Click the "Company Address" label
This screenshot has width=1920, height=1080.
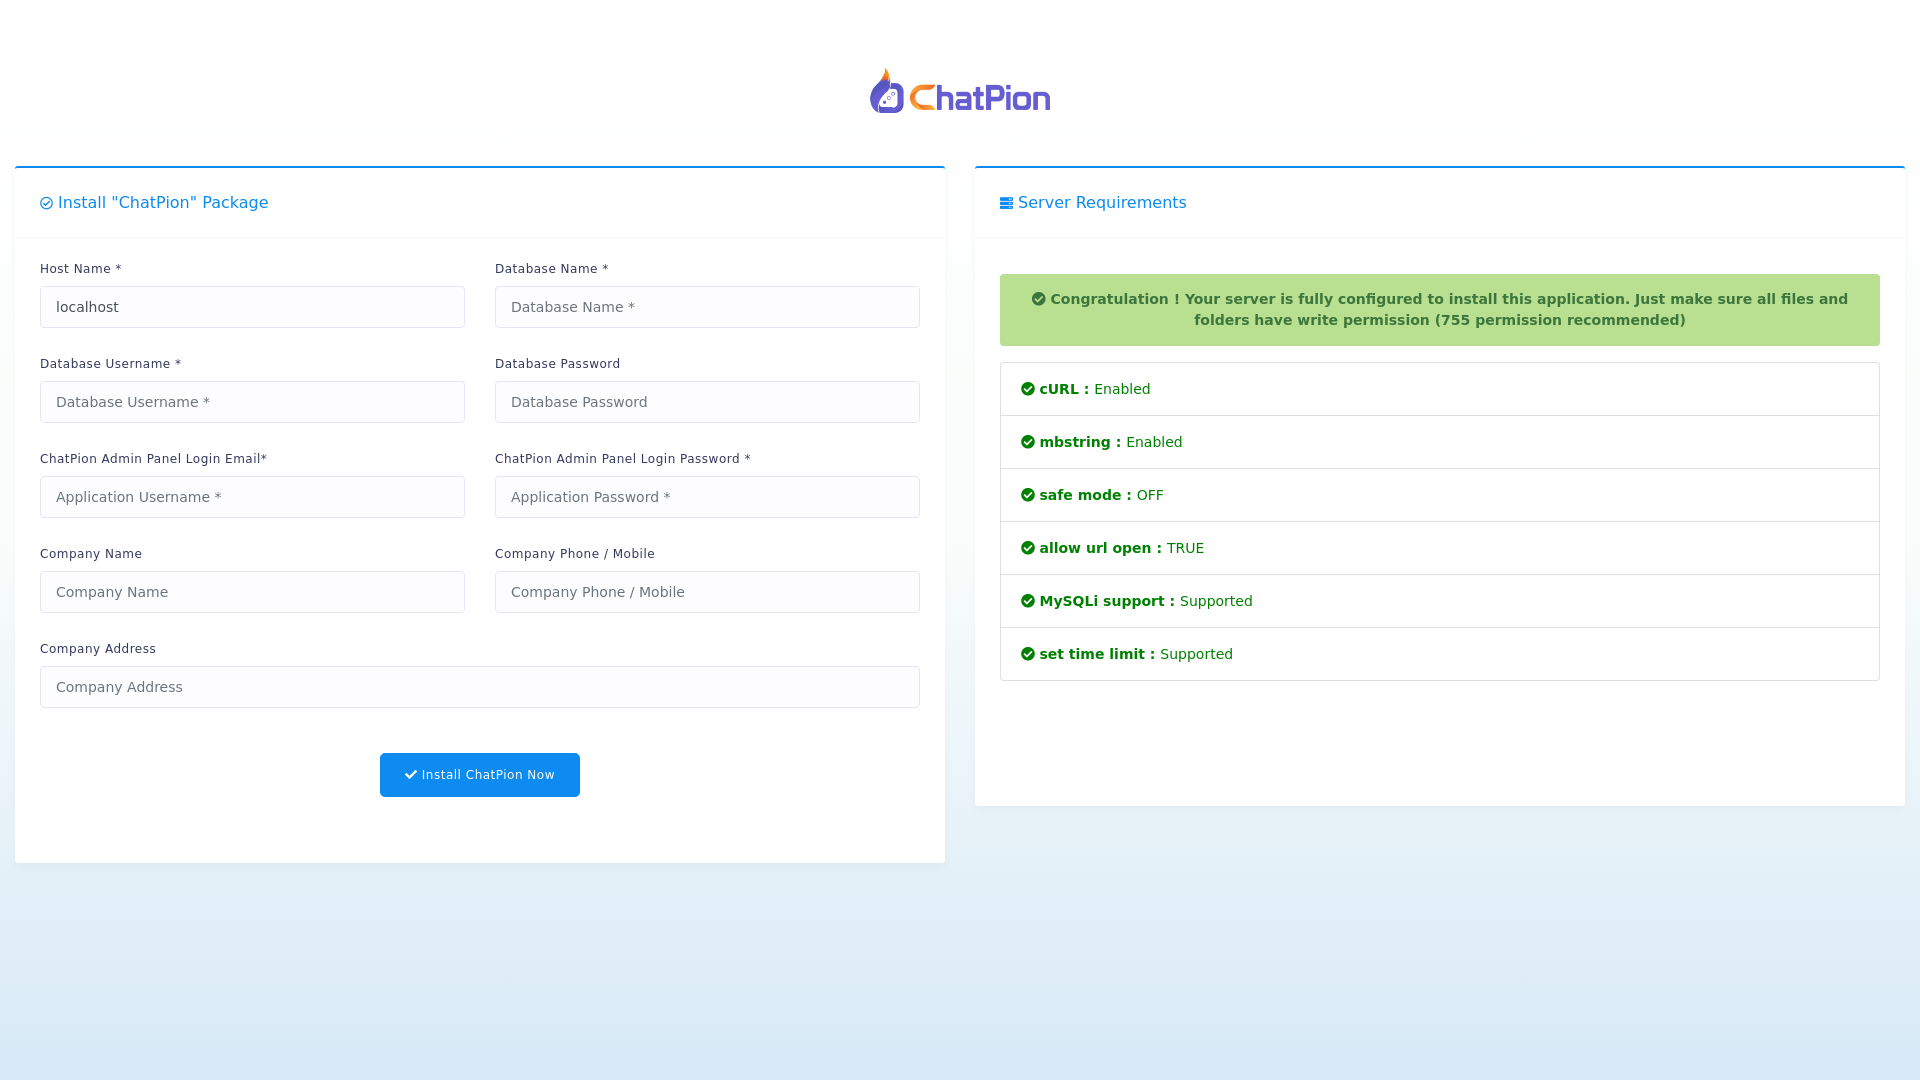point(98,649)
